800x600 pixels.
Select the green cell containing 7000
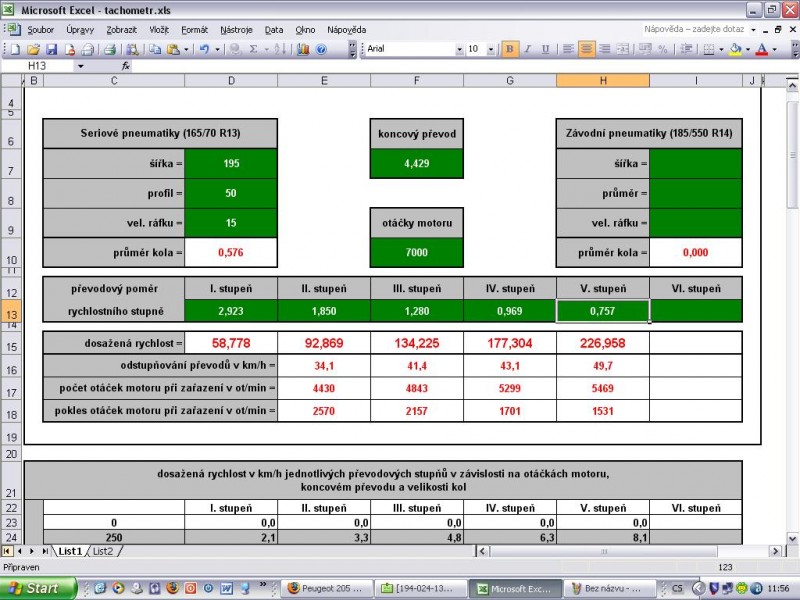416,253
